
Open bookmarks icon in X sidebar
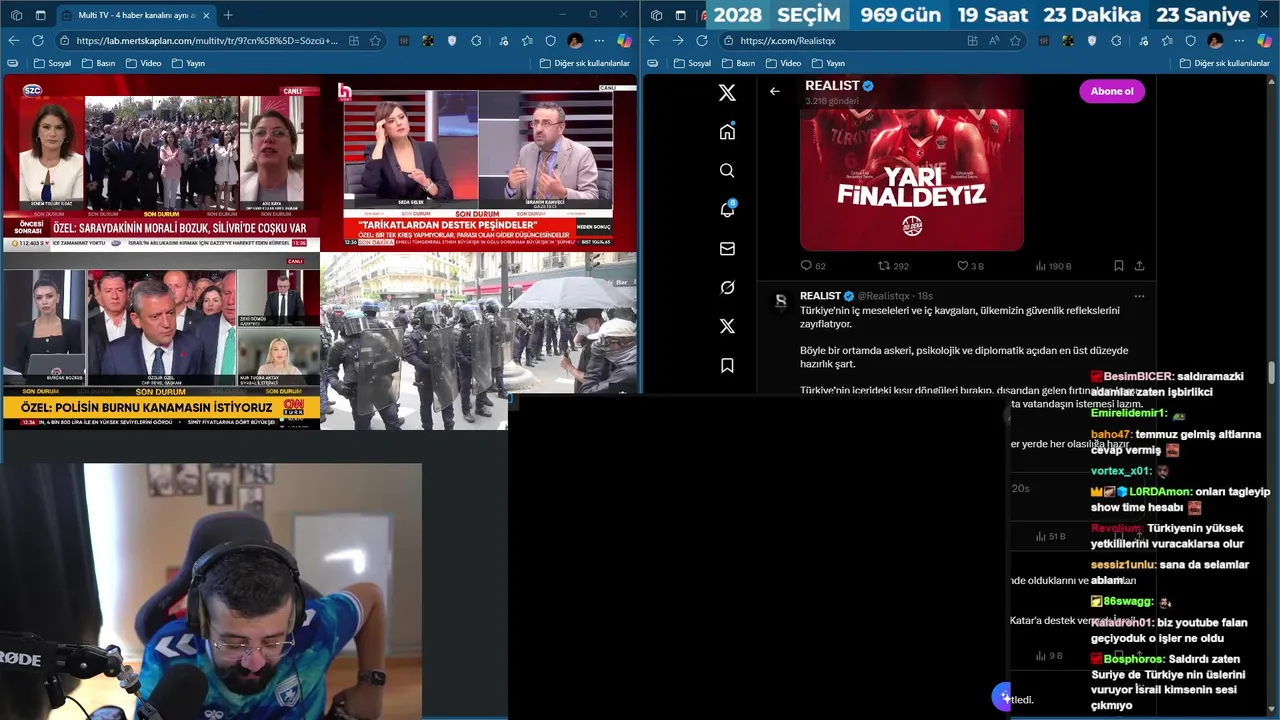tap(727, 365)
